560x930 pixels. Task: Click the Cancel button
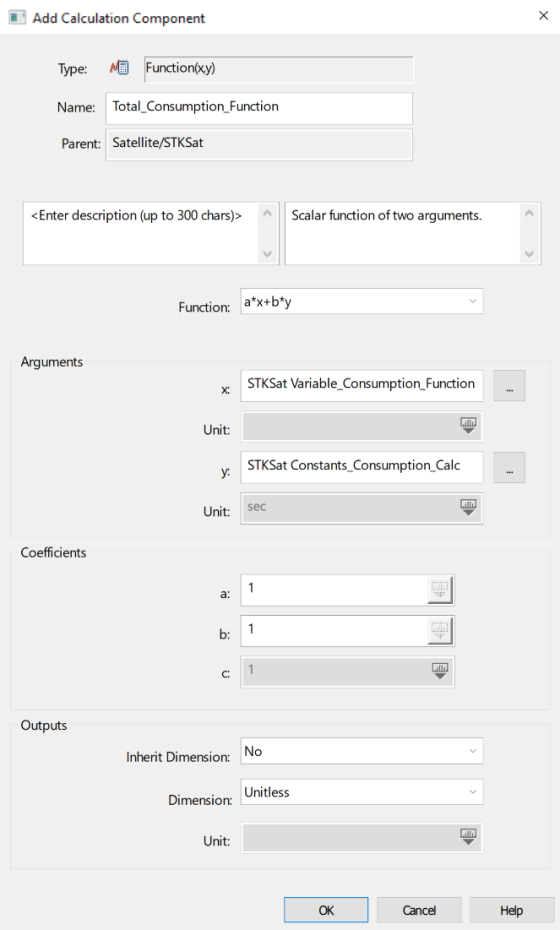[419, 910]
